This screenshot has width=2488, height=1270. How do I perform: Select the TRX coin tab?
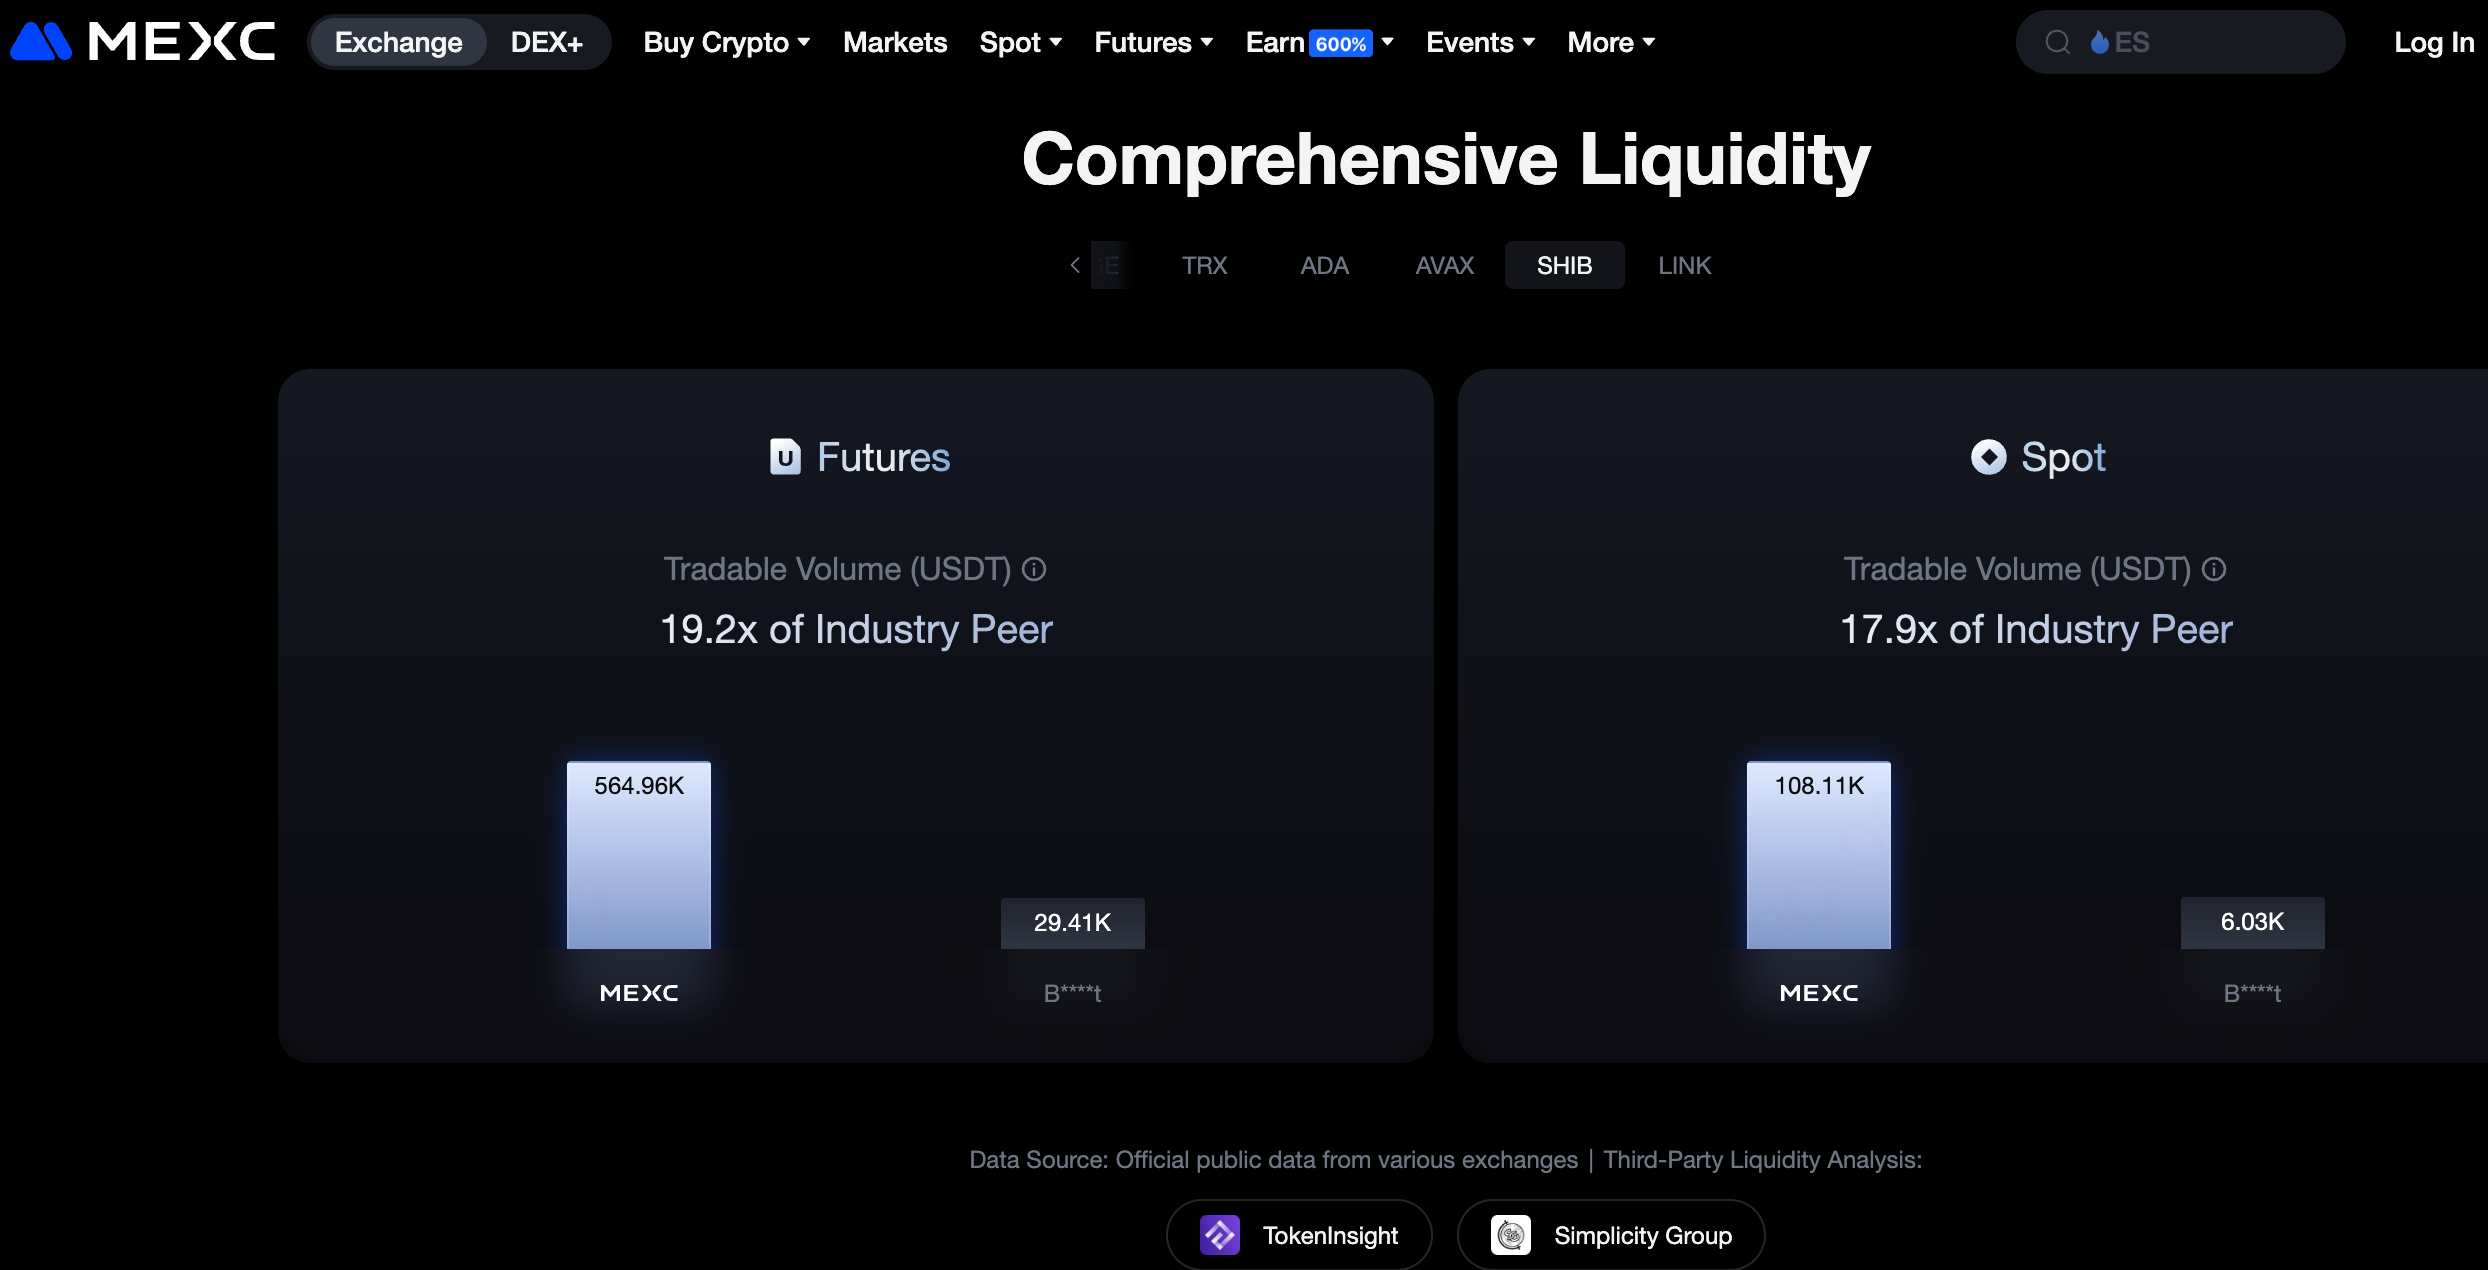(1204, 265)
